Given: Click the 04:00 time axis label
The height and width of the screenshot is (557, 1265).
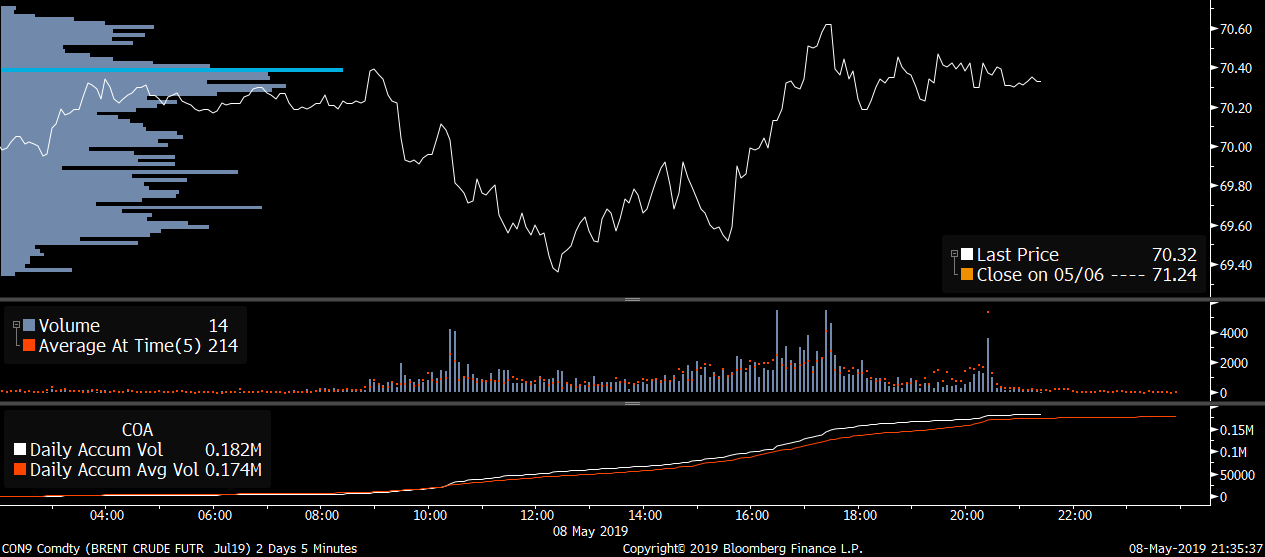Looking at the screenshot, I should pos(107,516).
